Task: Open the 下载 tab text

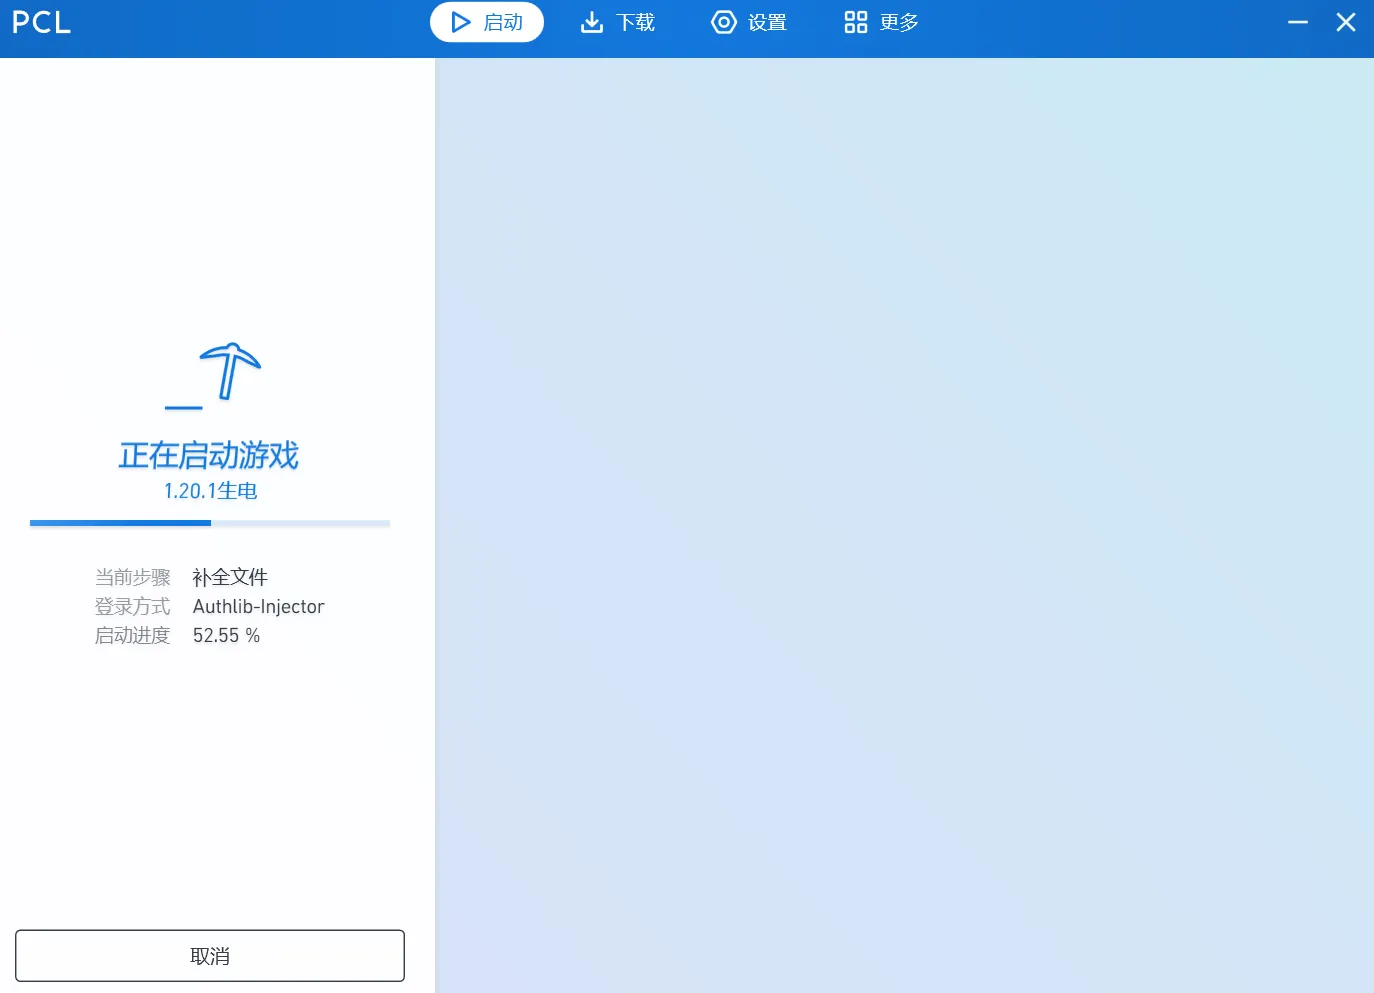Action: point(635,22)
